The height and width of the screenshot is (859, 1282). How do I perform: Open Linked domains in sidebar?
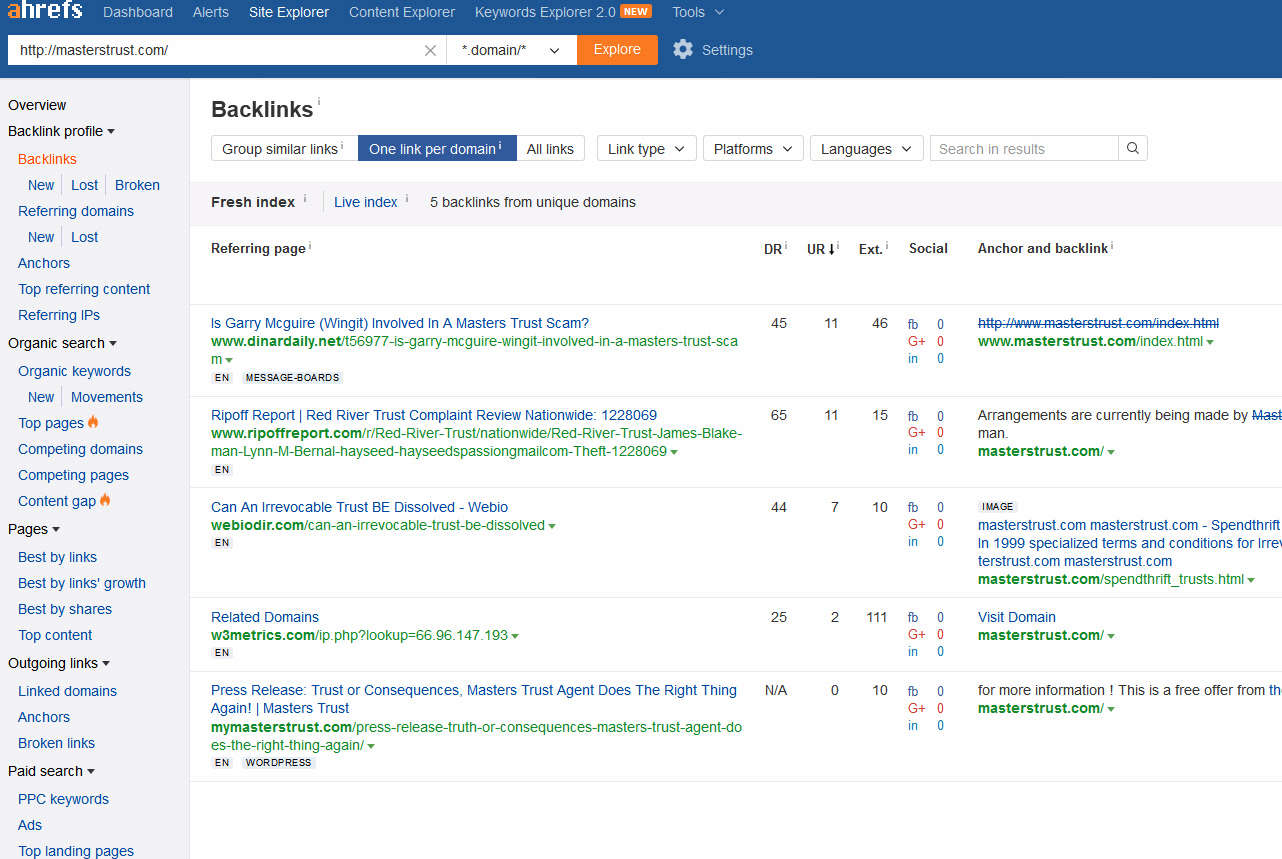(x=67, y=691)
